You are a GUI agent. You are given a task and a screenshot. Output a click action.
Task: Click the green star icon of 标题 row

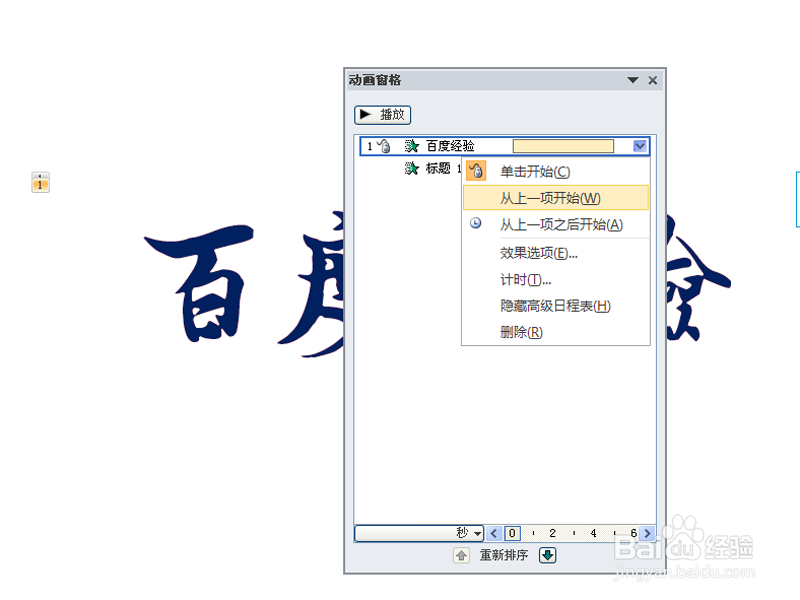pyautogui.click(x=412, y=168)
